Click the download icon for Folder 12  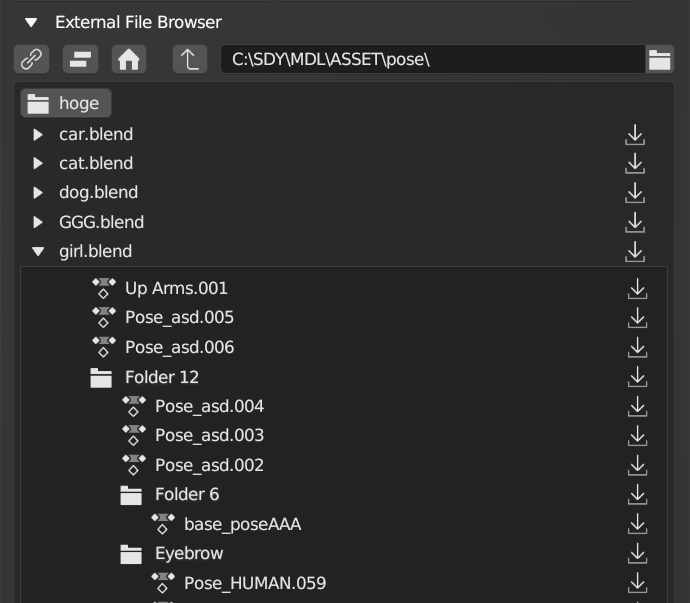(637, 377)
